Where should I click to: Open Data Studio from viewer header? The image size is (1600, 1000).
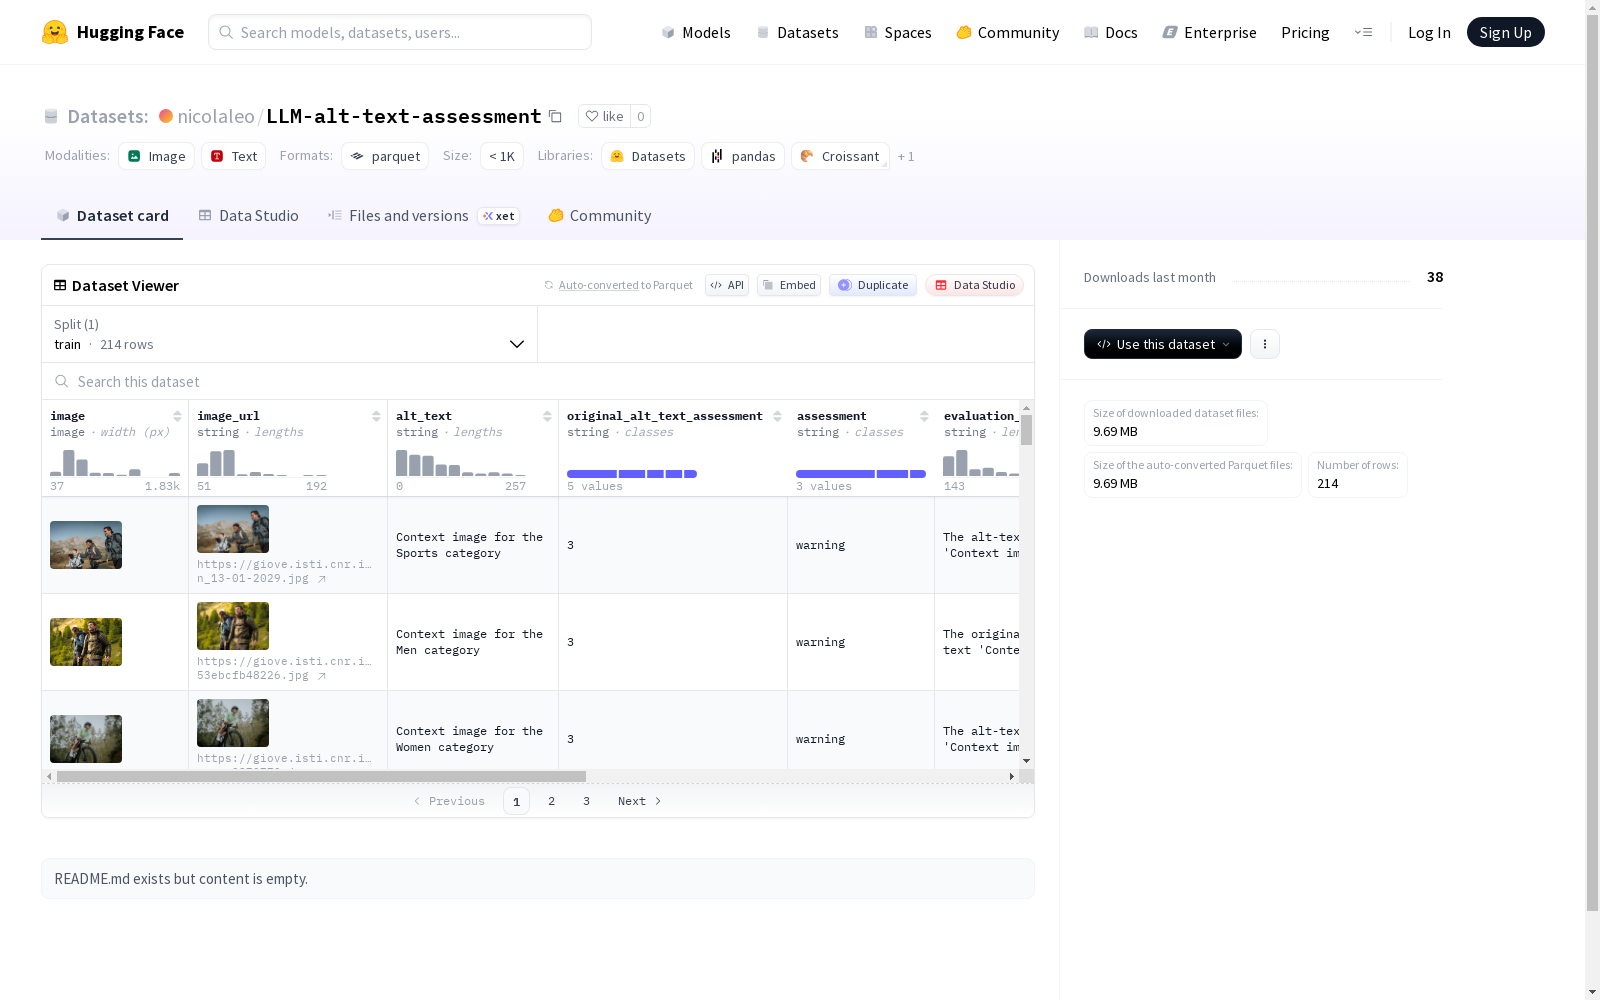click(975, 285)
